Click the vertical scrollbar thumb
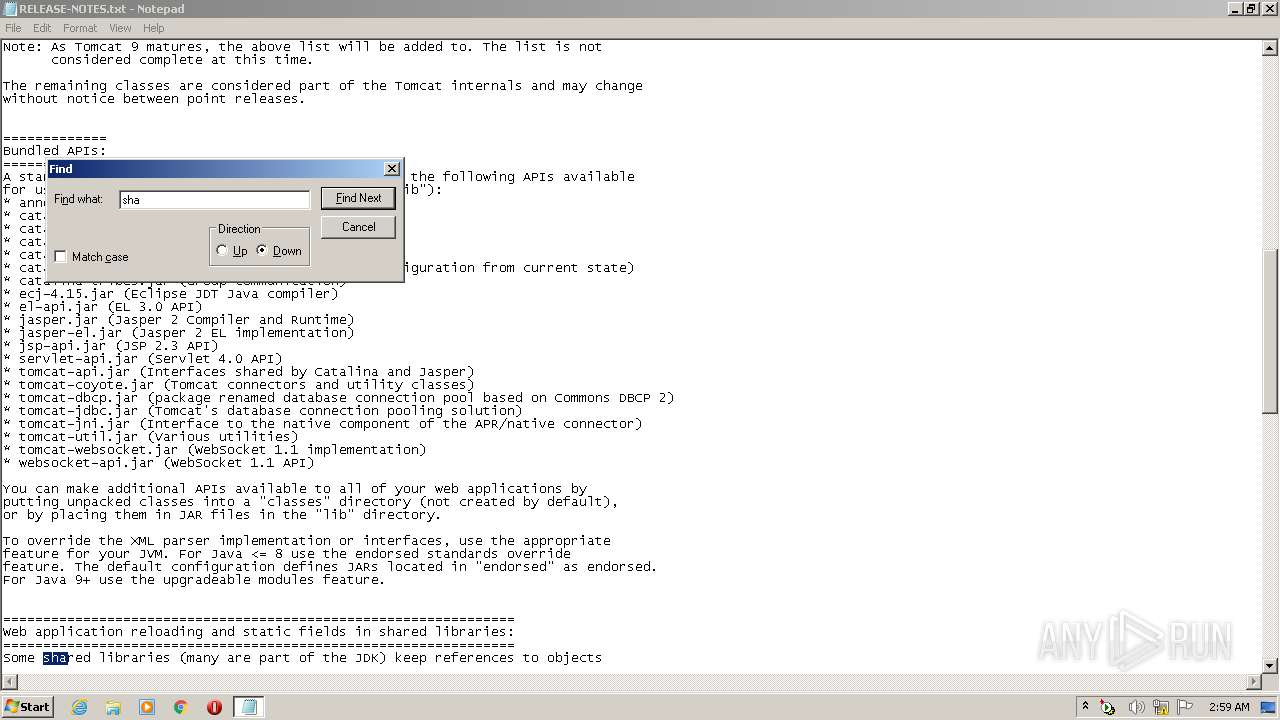The width and height of the screenshot is (1280, 720). pyautogui.click(x=1270, y=331)
